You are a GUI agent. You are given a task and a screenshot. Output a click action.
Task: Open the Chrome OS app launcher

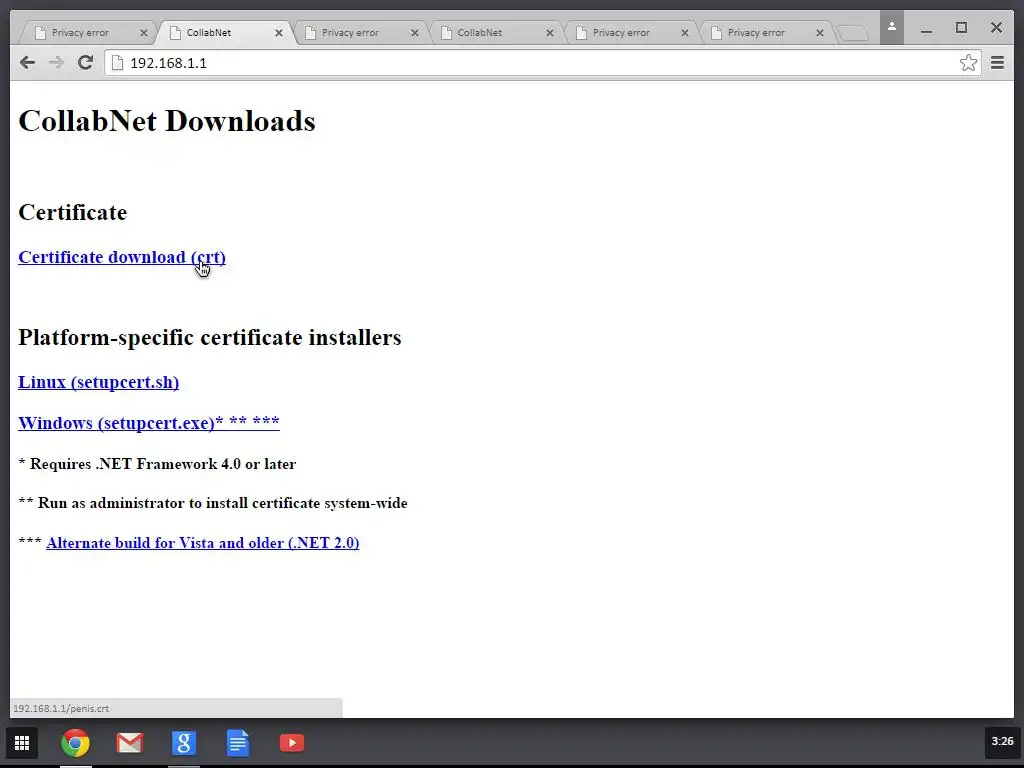[x=22, y=743]
